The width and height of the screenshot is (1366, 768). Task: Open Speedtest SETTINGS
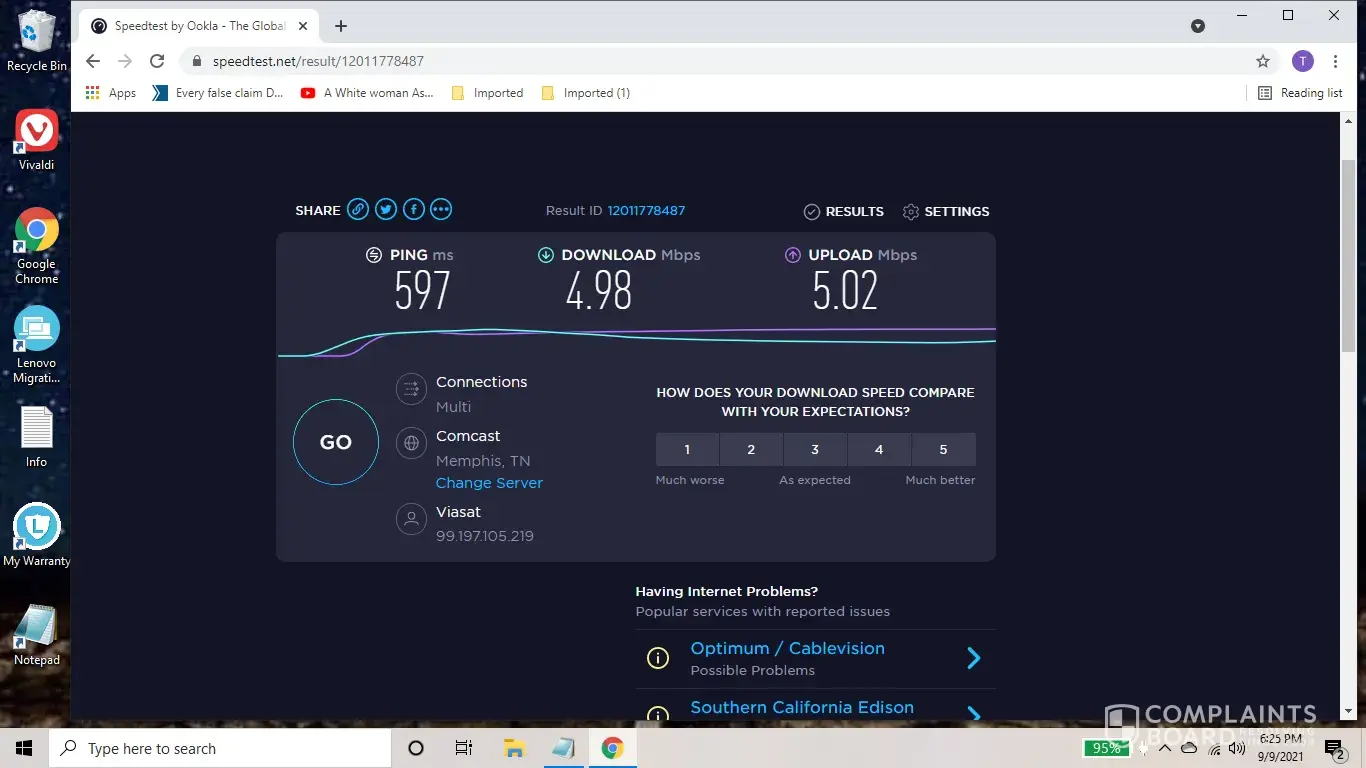(946, 212)
